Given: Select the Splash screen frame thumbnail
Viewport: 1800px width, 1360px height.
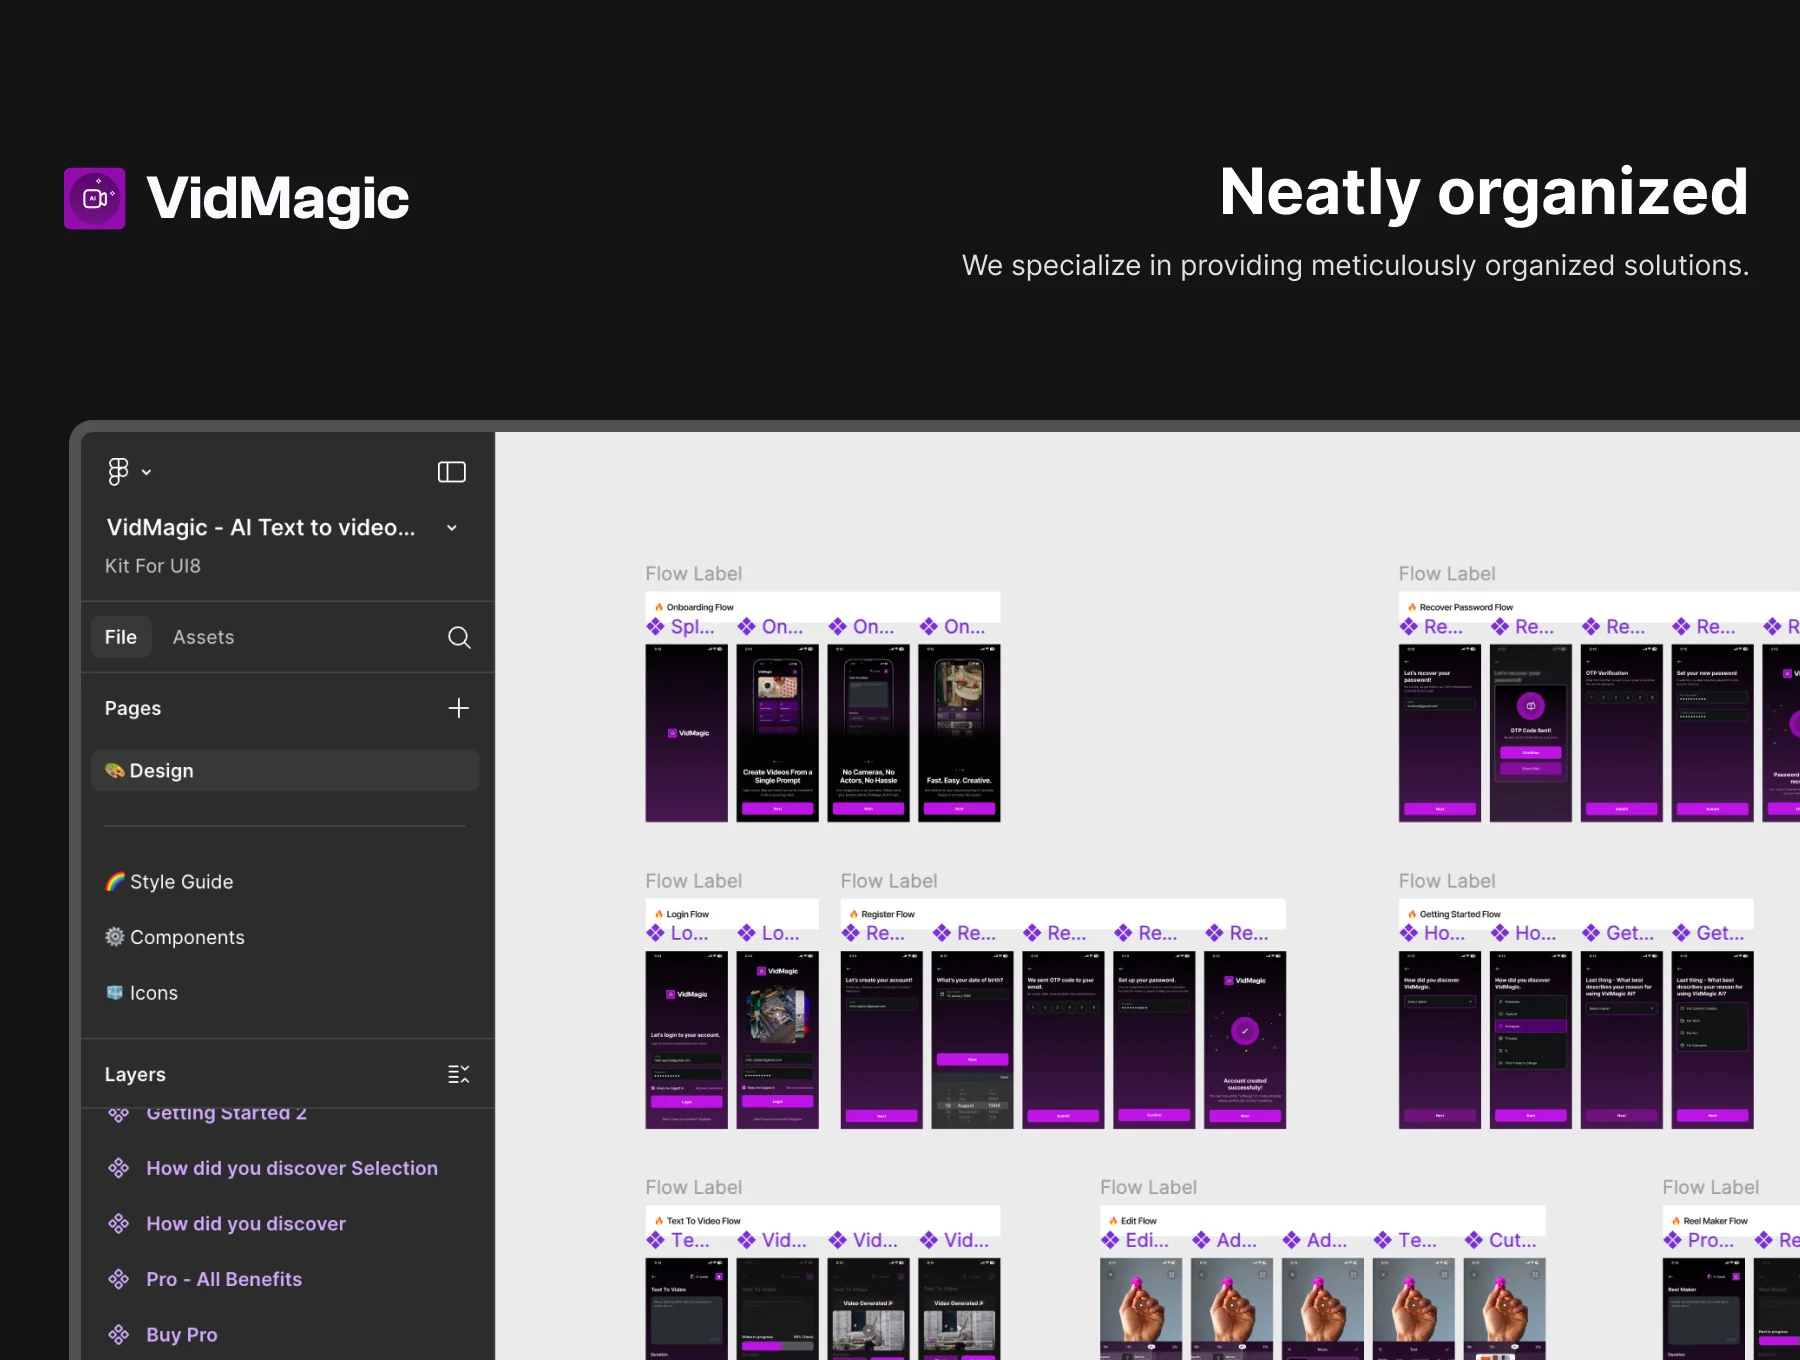Looking at the screenshot, I should pyautogui.click(x=687, y=733).
